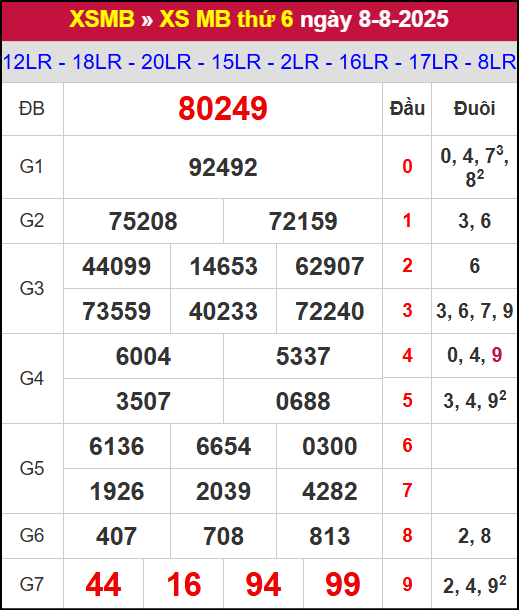This screenshot has width=519, height=610.
Task: Click the Đuôi column header
Action: (x=475, y=109)
